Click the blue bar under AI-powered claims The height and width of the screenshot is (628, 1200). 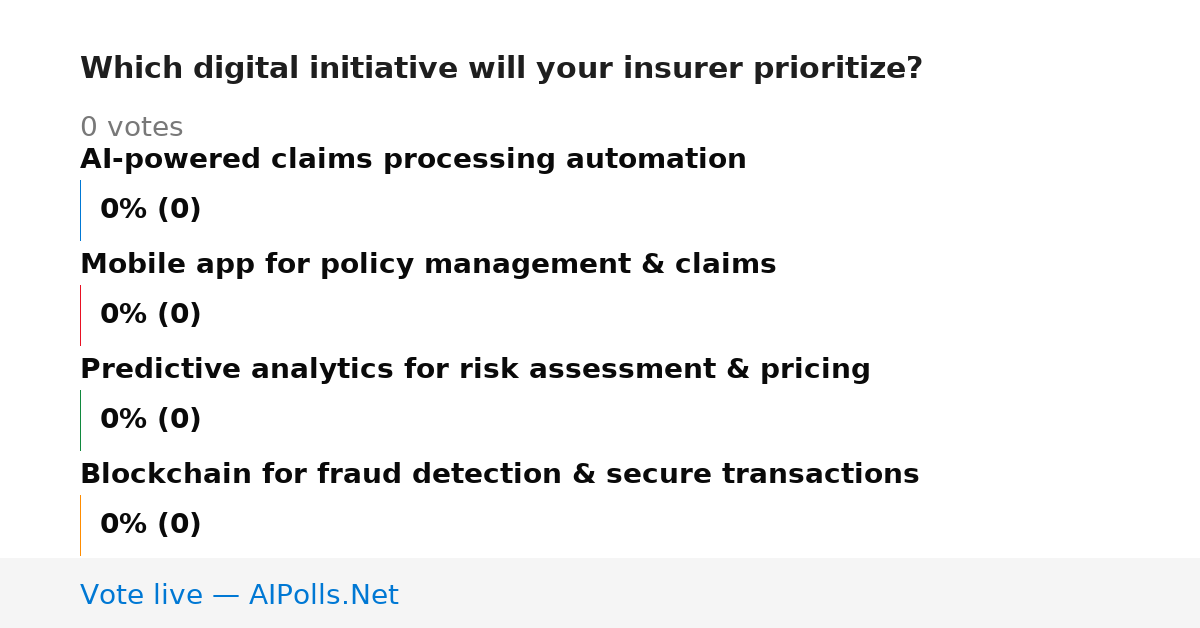[81, 210]
